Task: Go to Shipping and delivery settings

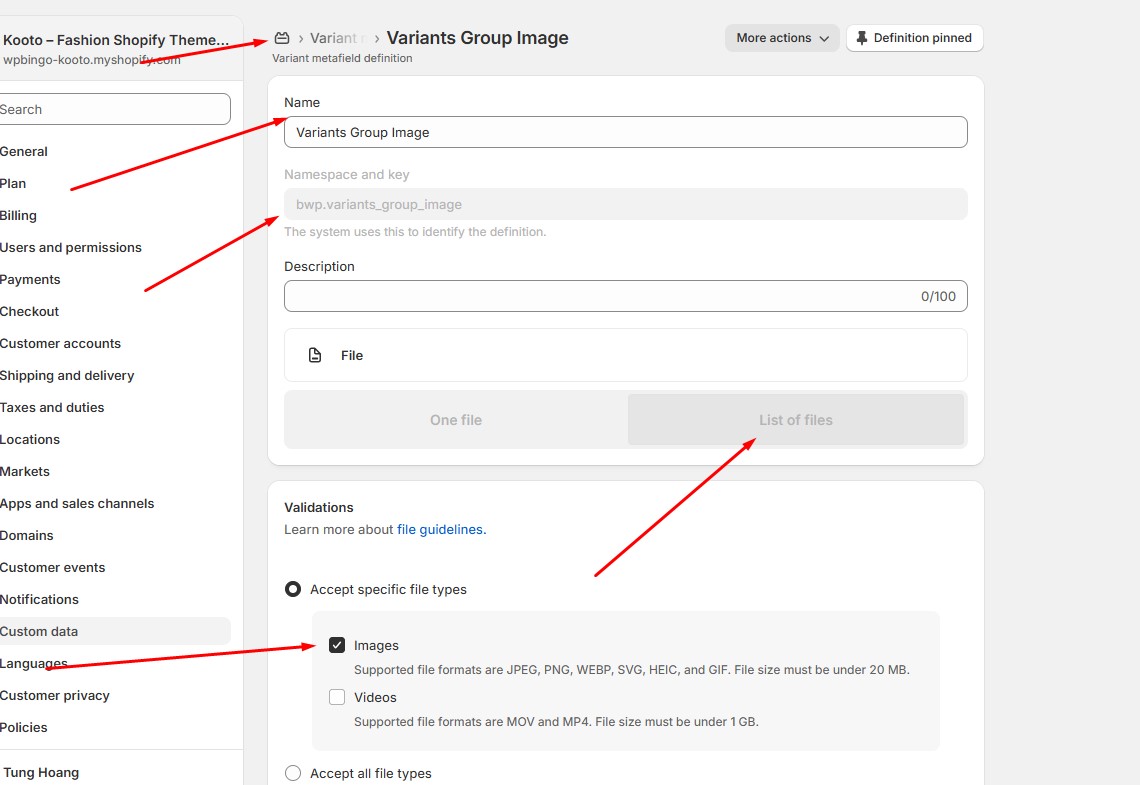Action: [67, 375]
